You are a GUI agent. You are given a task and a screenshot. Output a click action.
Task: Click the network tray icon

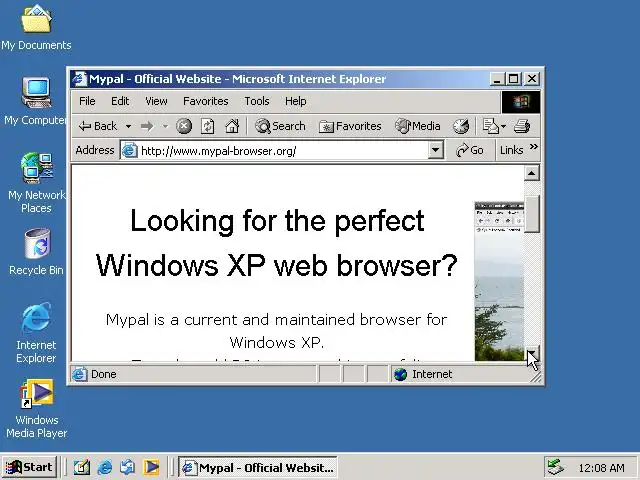pyautogui.click(x=555, y=467)
